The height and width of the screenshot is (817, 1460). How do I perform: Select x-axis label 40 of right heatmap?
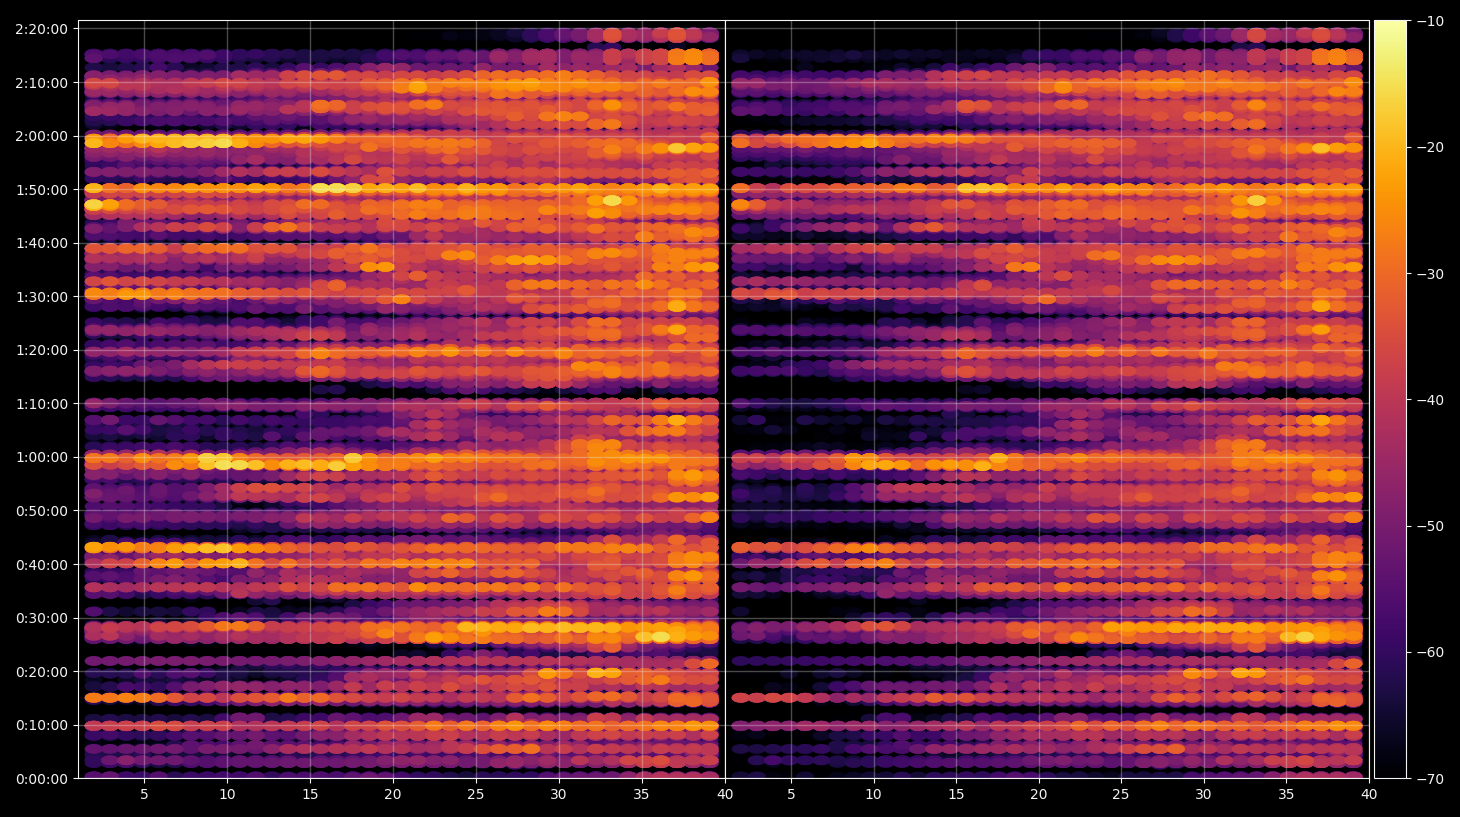tap(1369, 795)
